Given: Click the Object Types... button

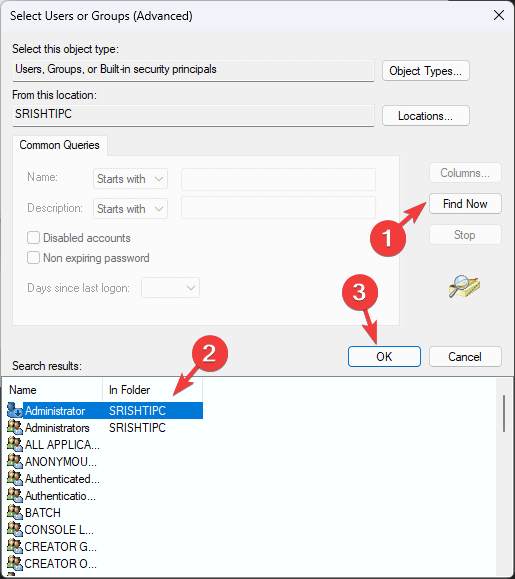Looking at the screenshot, I should click(426, 71).
